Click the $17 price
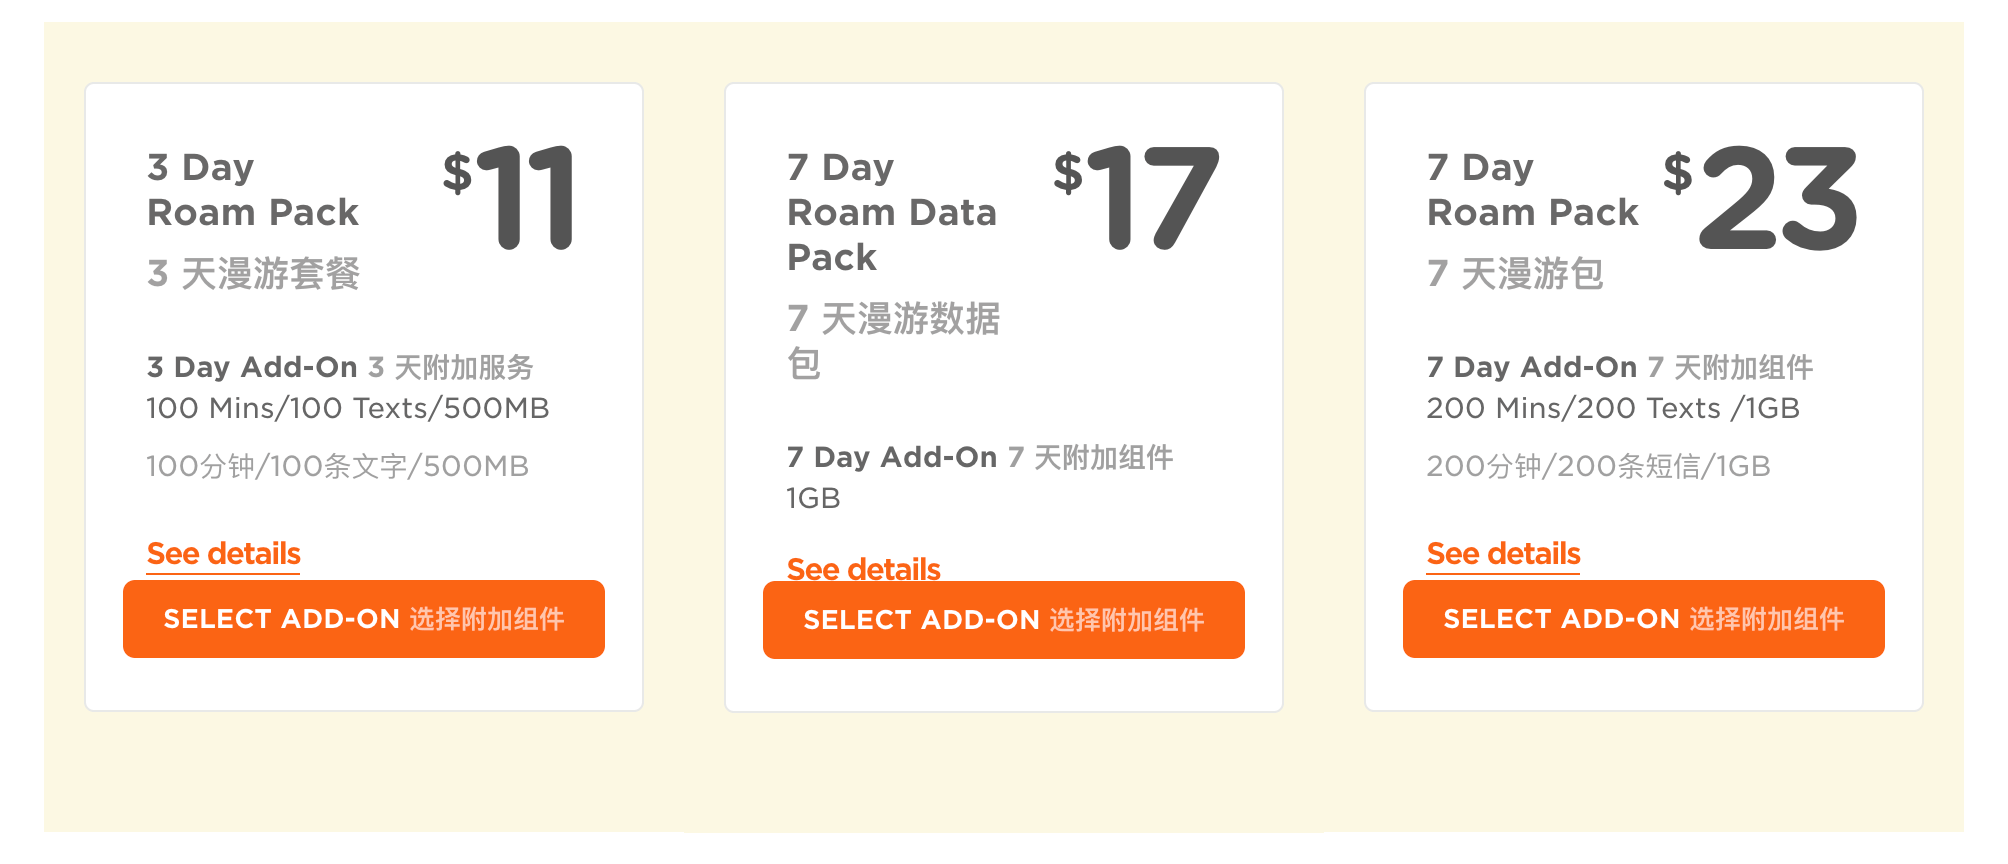 [1137, 197]
